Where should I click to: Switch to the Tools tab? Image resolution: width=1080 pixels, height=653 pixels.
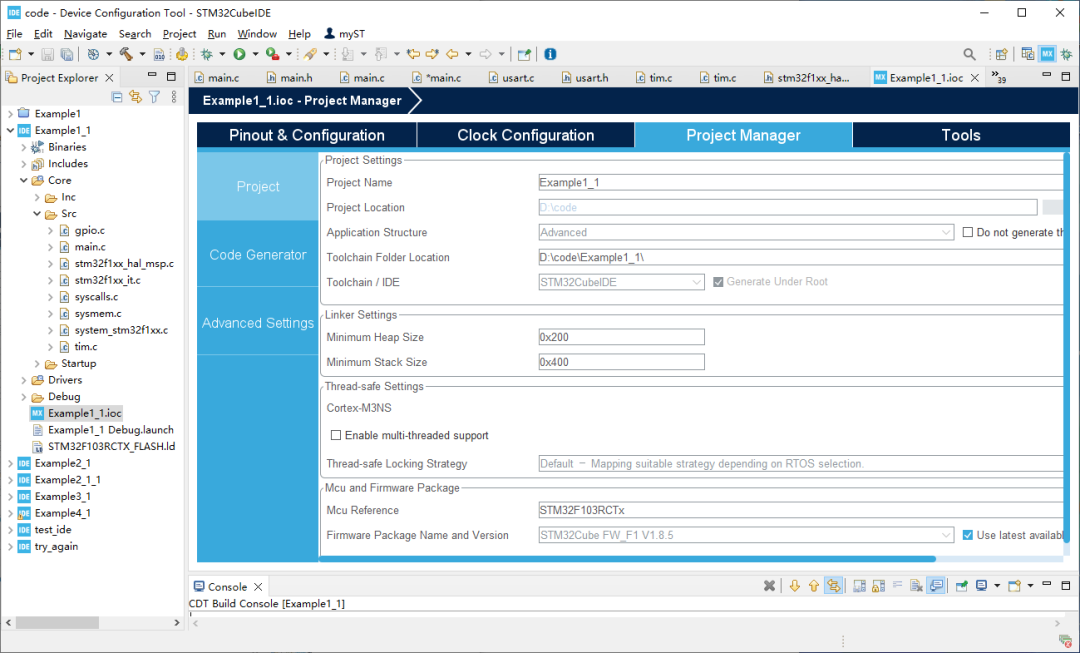[x=961, y=135]
